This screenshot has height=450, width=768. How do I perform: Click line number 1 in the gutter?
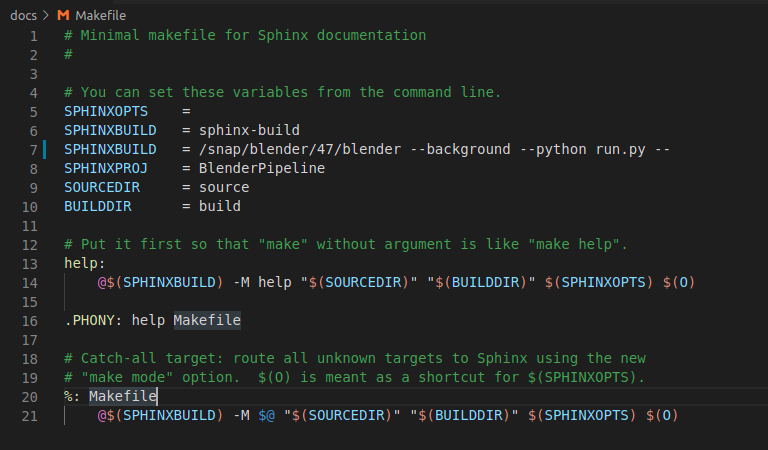click(x=33, y=36)
